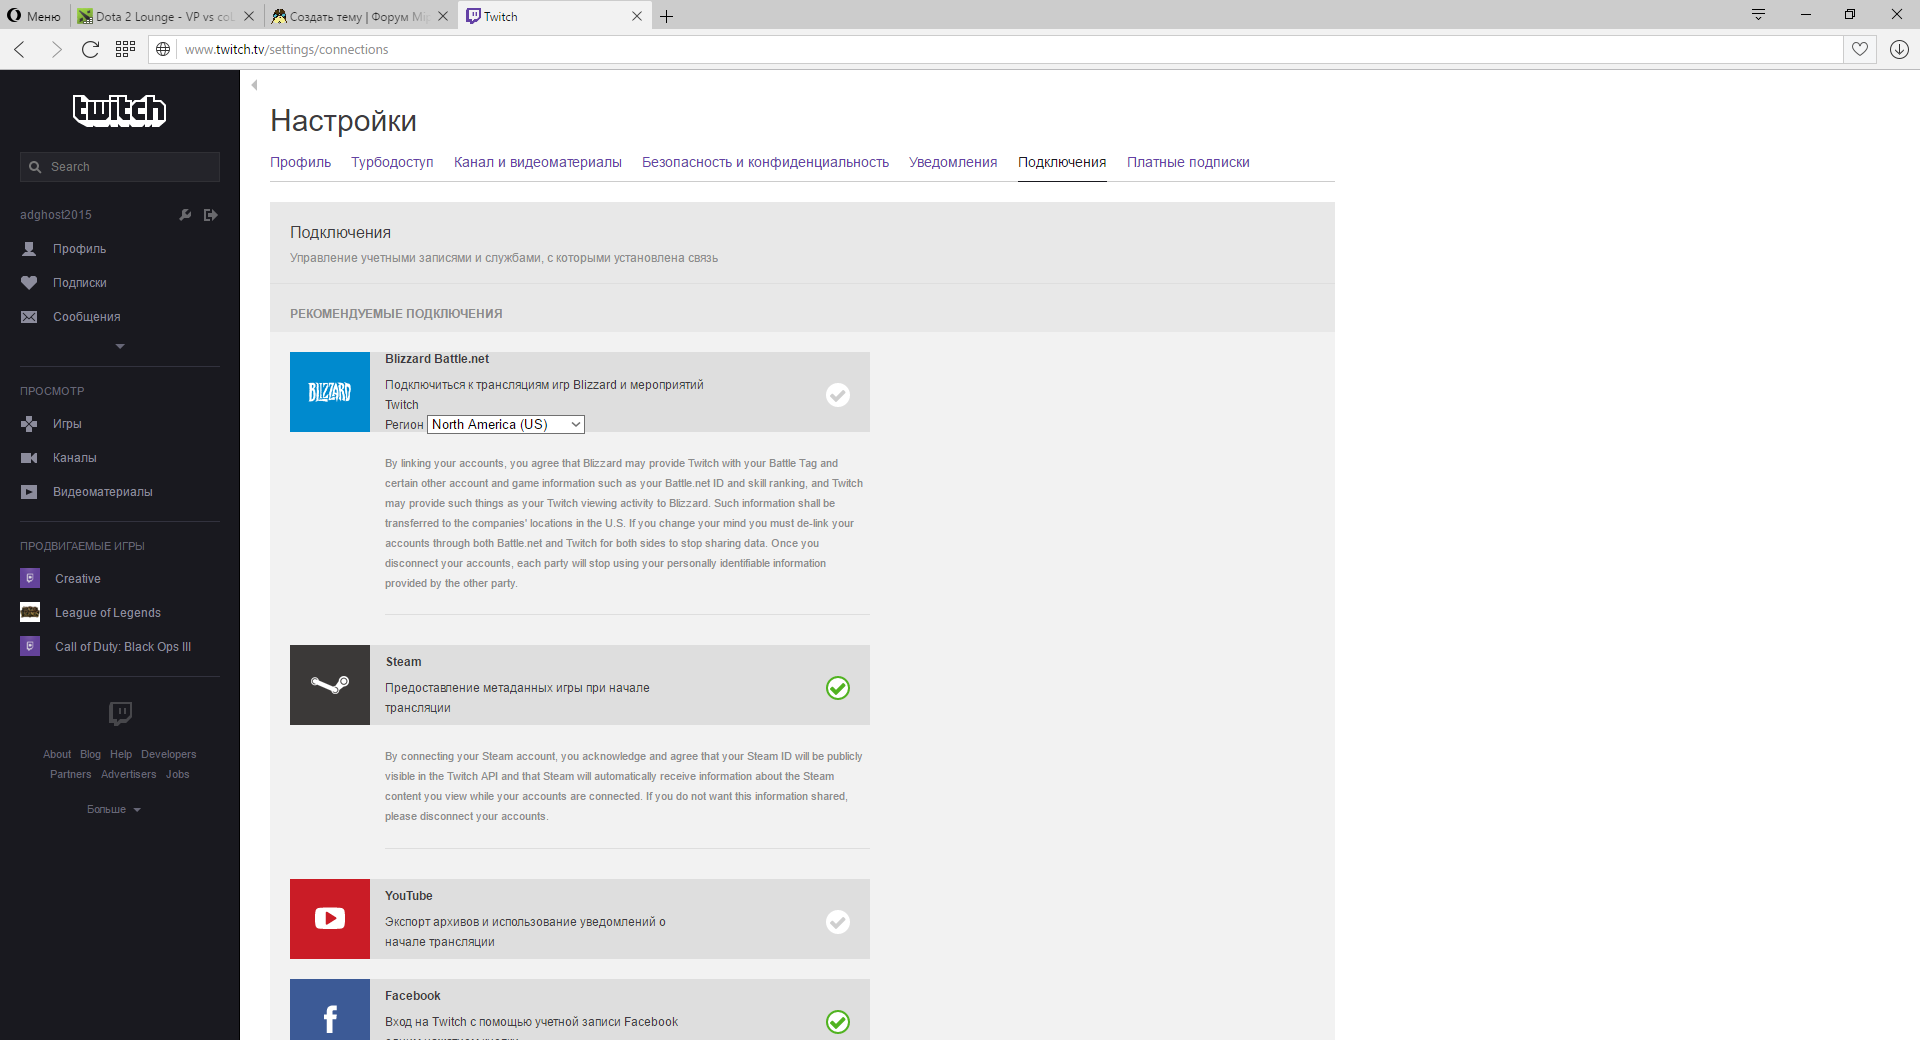The image size is (1920, 1040).
Task: Open the Speed Dial grid
Action: 125,49
